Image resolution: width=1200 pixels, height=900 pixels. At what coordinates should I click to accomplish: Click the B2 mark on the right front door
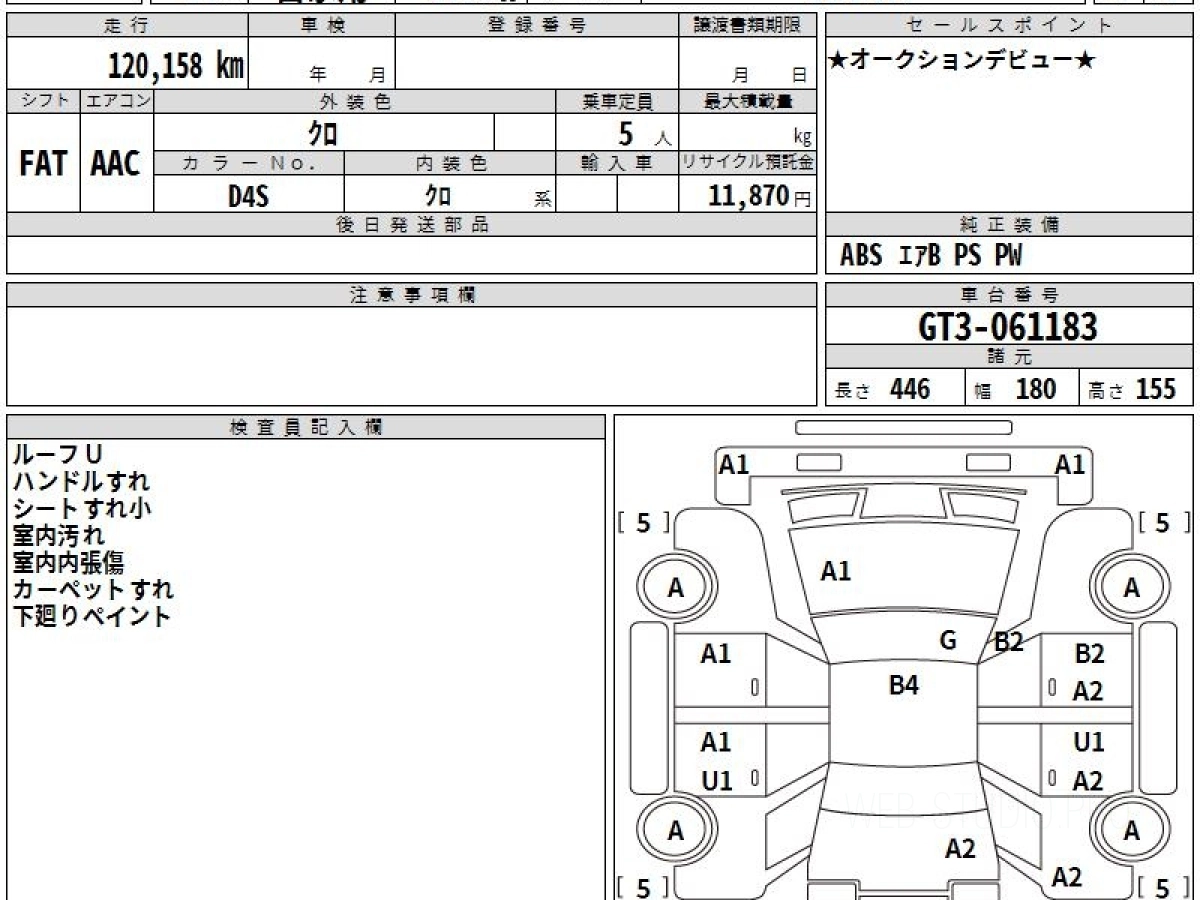1089,654
